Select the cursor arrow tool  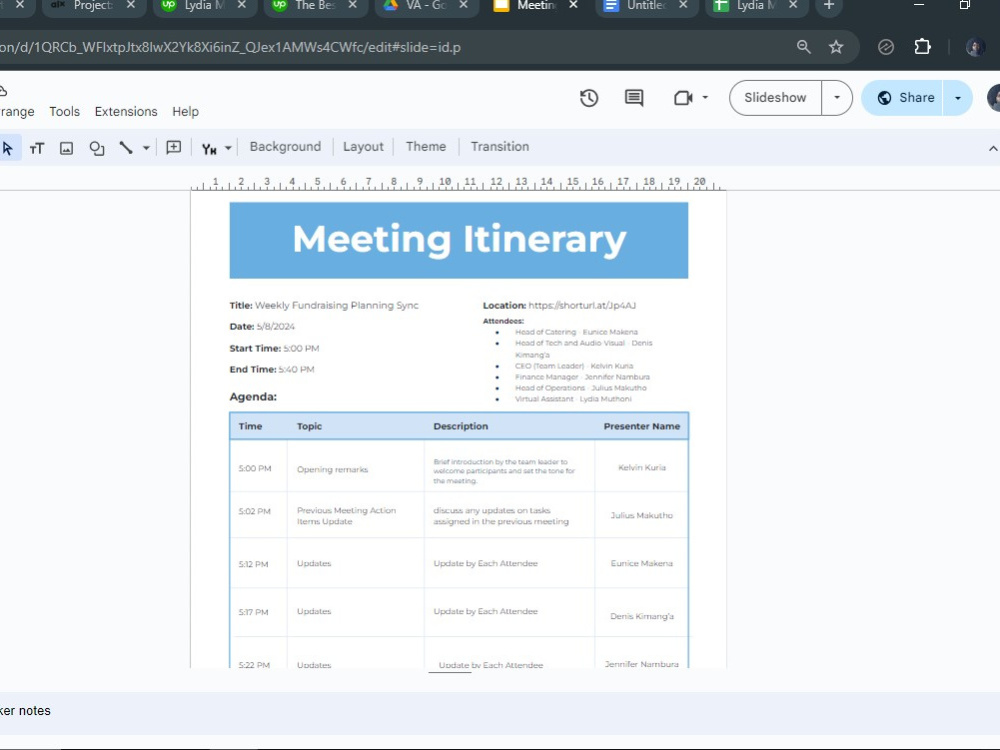[8, 148]
